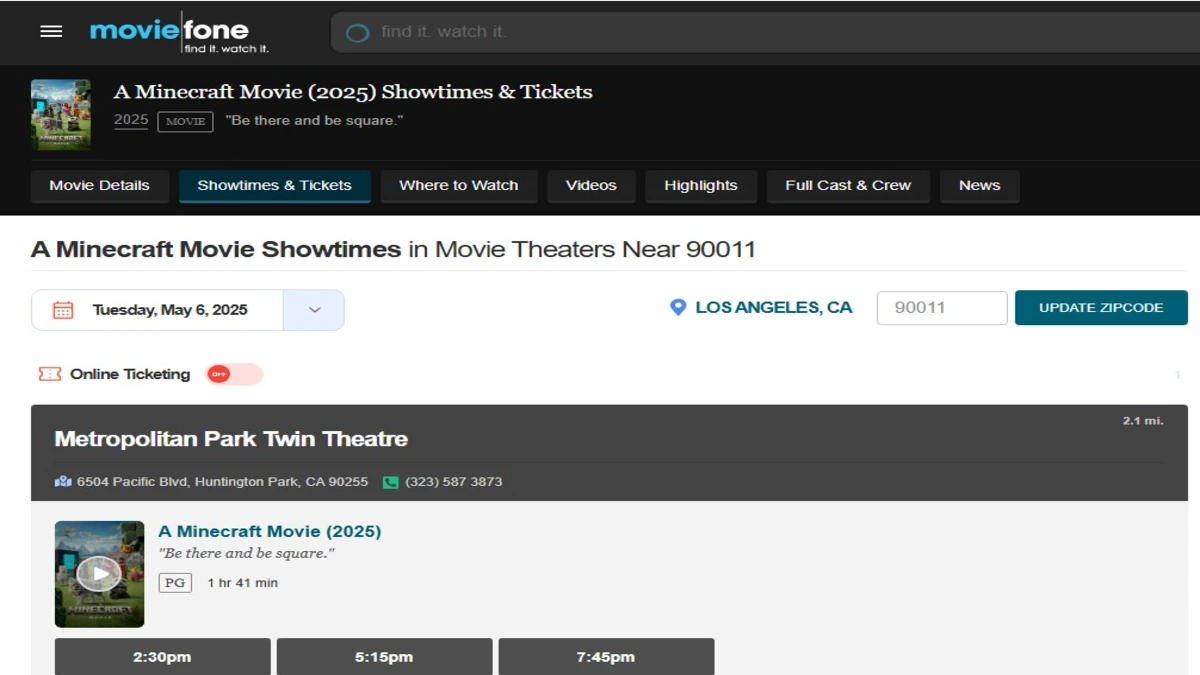The image size is (1200, 675).
Task: Open the hamburger menu icon
Action: tap(51, 31)
